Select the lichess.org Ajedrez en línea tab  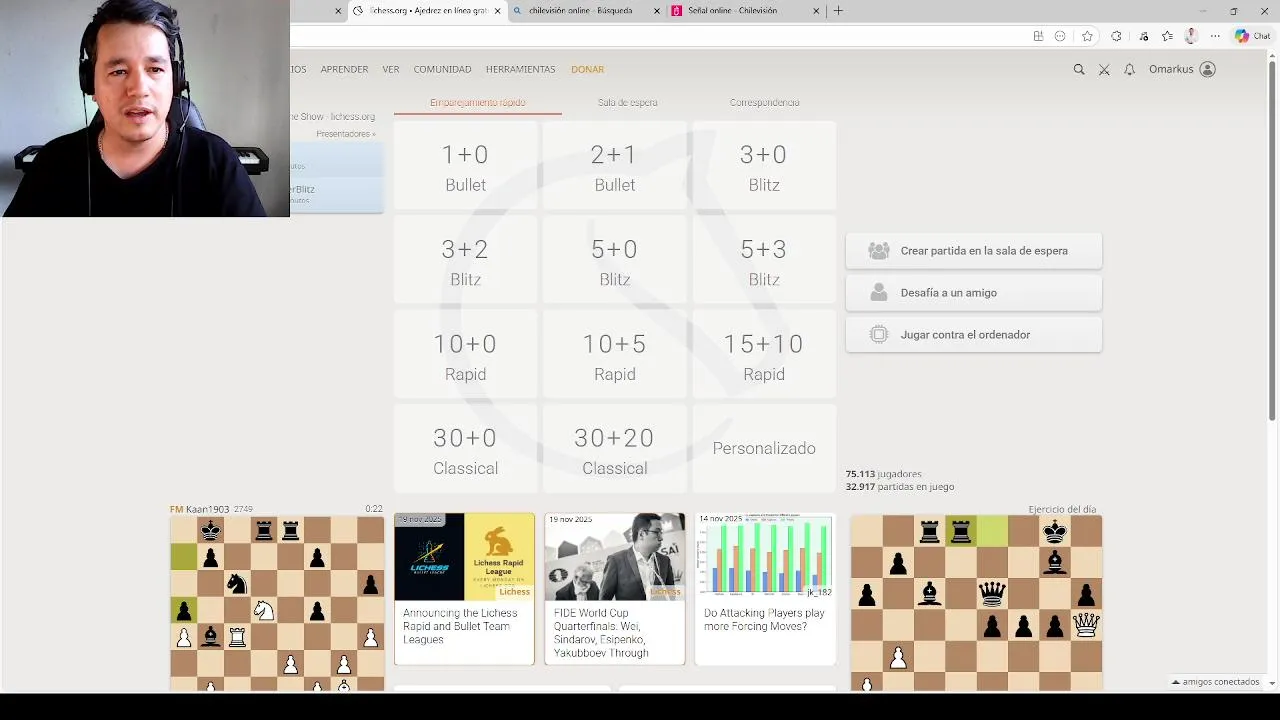(x=427, y=11)
